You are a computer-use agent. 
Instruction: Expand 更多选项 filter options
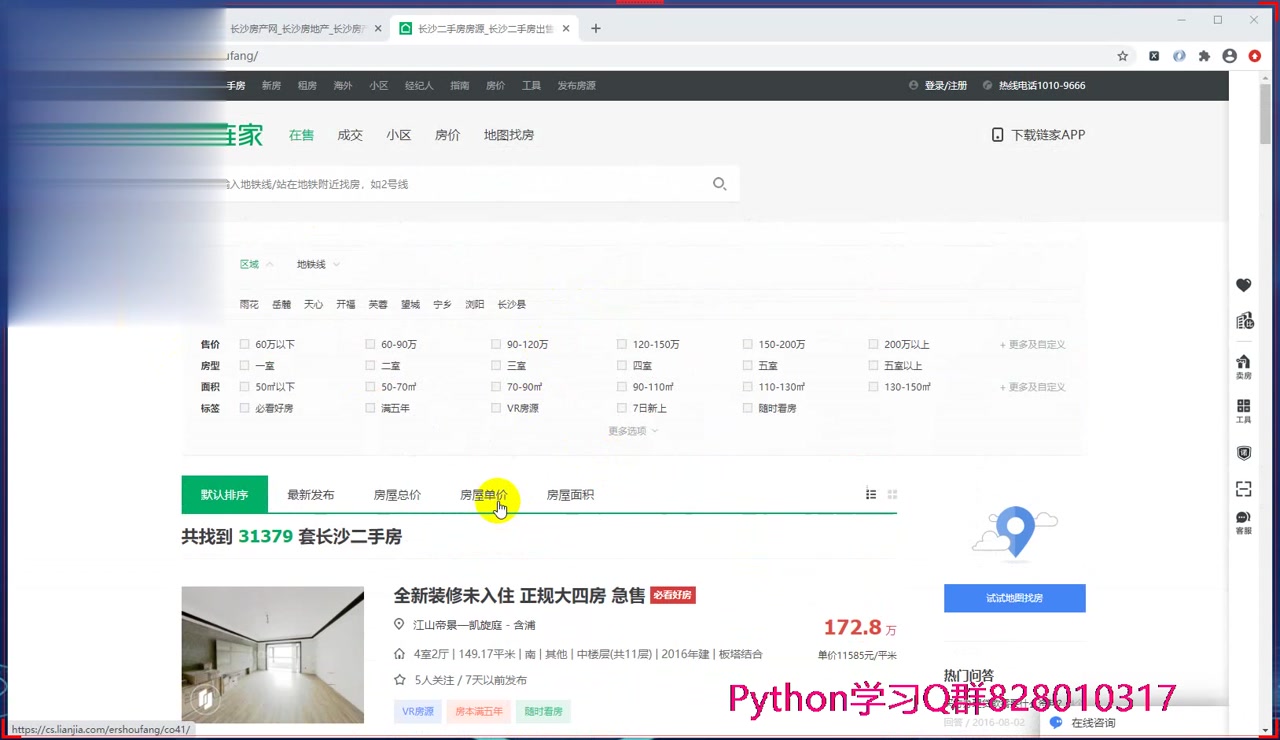point(633,431)
